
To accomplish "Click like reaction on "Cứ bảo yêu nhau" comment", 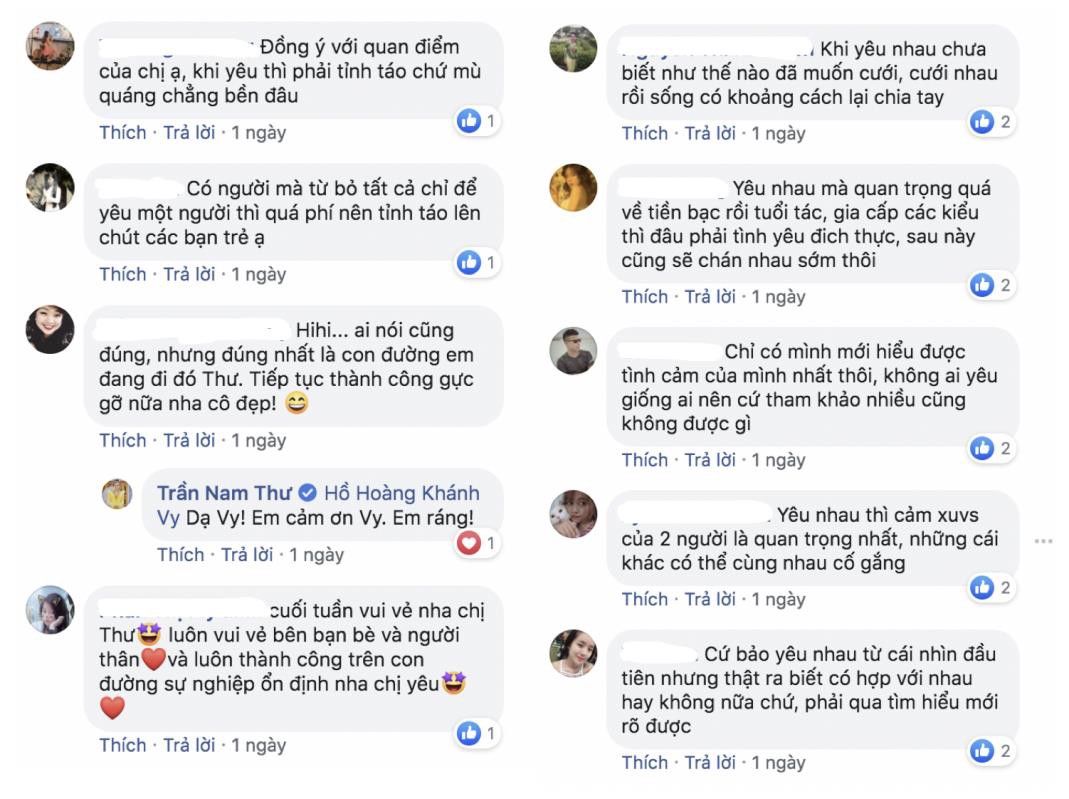I will [x=982, y=751].
